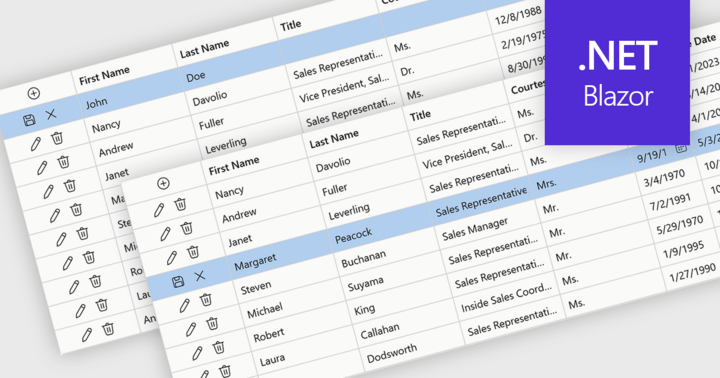The width and height of the screenshot is (720, 378).
Task: Cancel editing the Margaret Peacock row
Action: click(x=200, y=276)
